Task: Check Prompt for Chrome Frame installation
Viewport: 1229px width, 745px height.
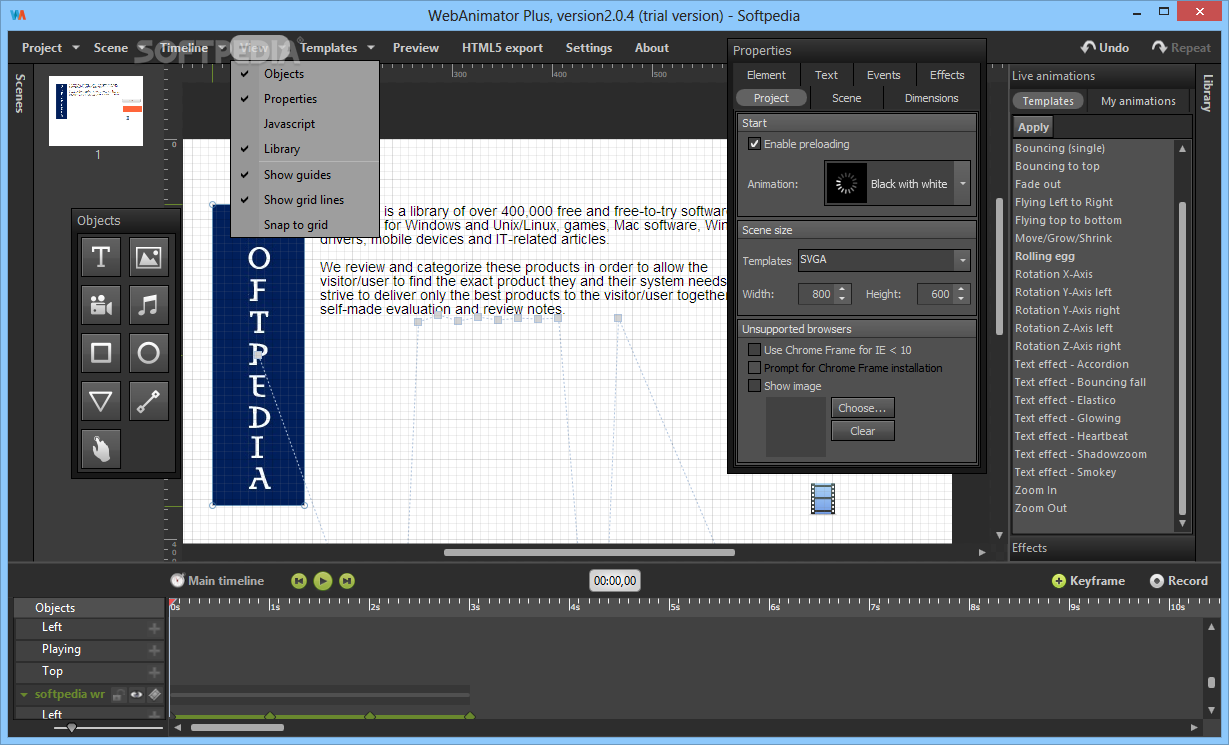Action: [754, 368]
